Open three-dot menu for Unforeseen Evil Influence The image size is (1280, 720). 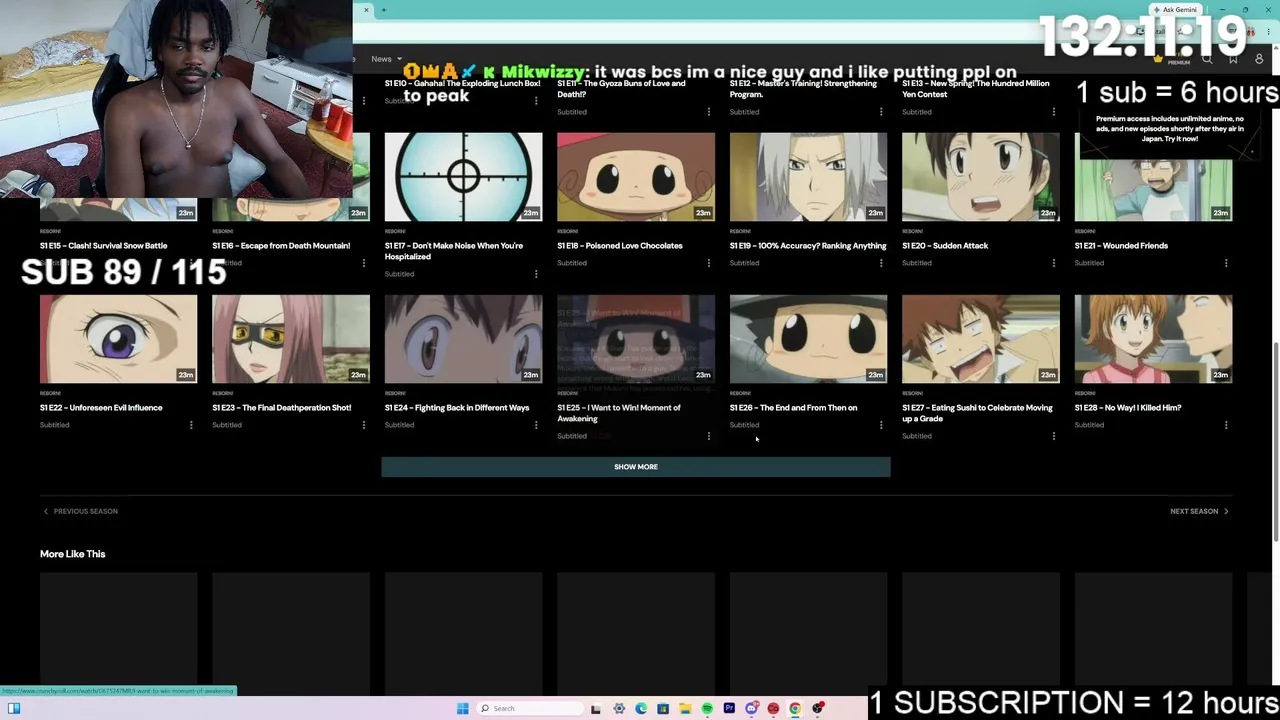191,425
